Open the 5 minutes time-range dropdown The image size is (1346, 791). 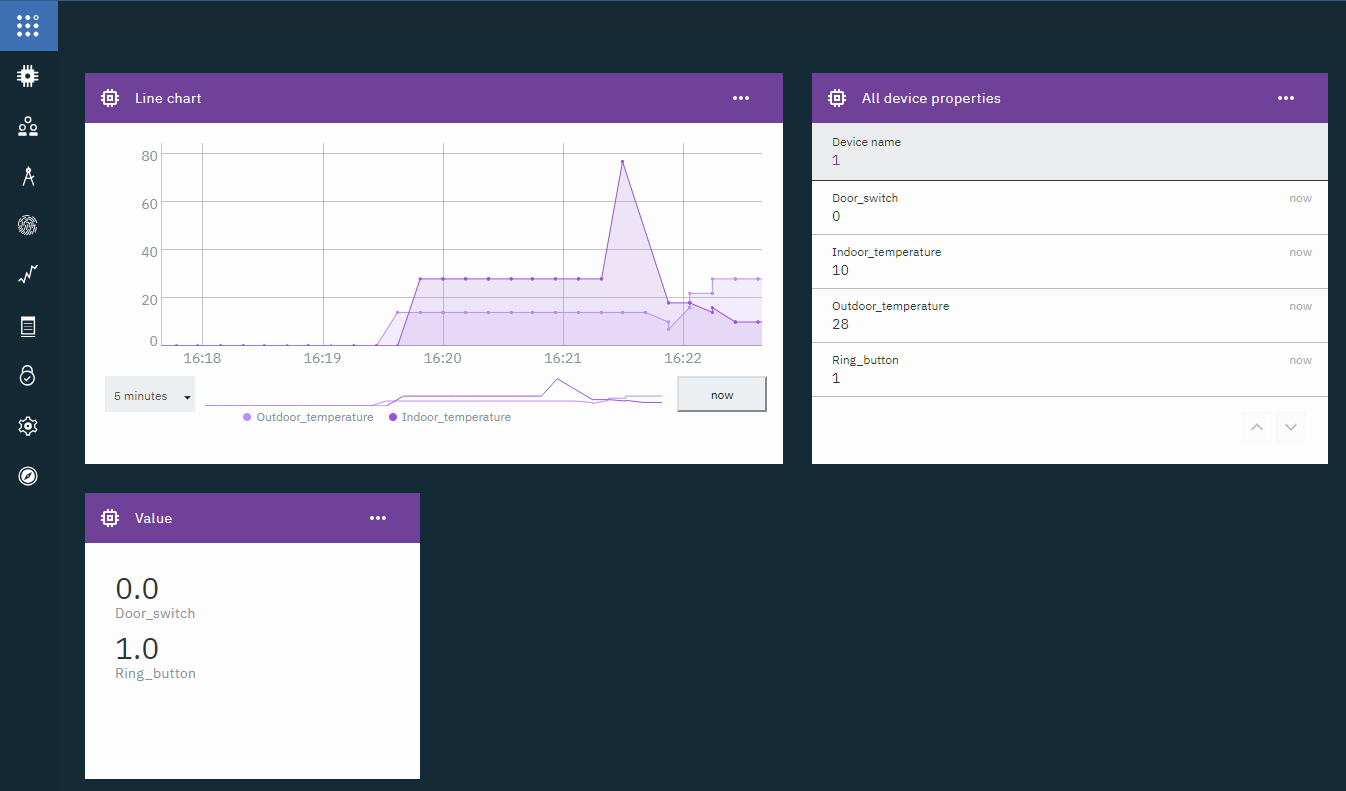tap(149, 394)
